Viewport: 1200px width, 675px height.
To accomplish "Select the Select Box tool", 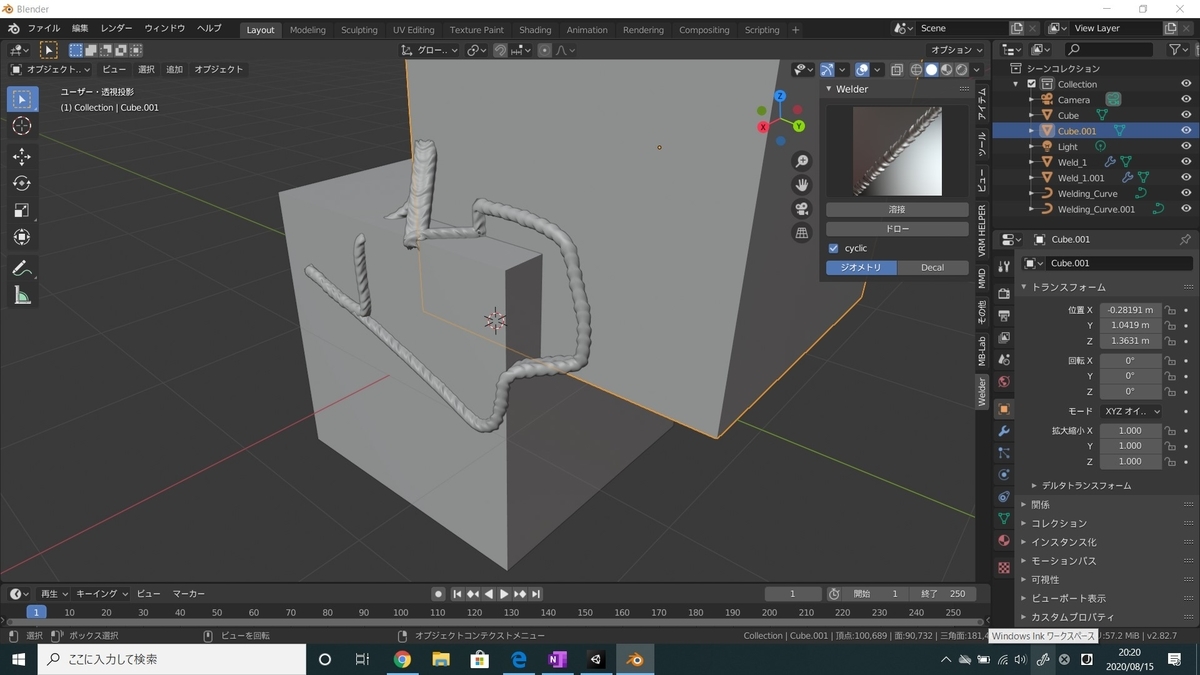I will 22,99.
